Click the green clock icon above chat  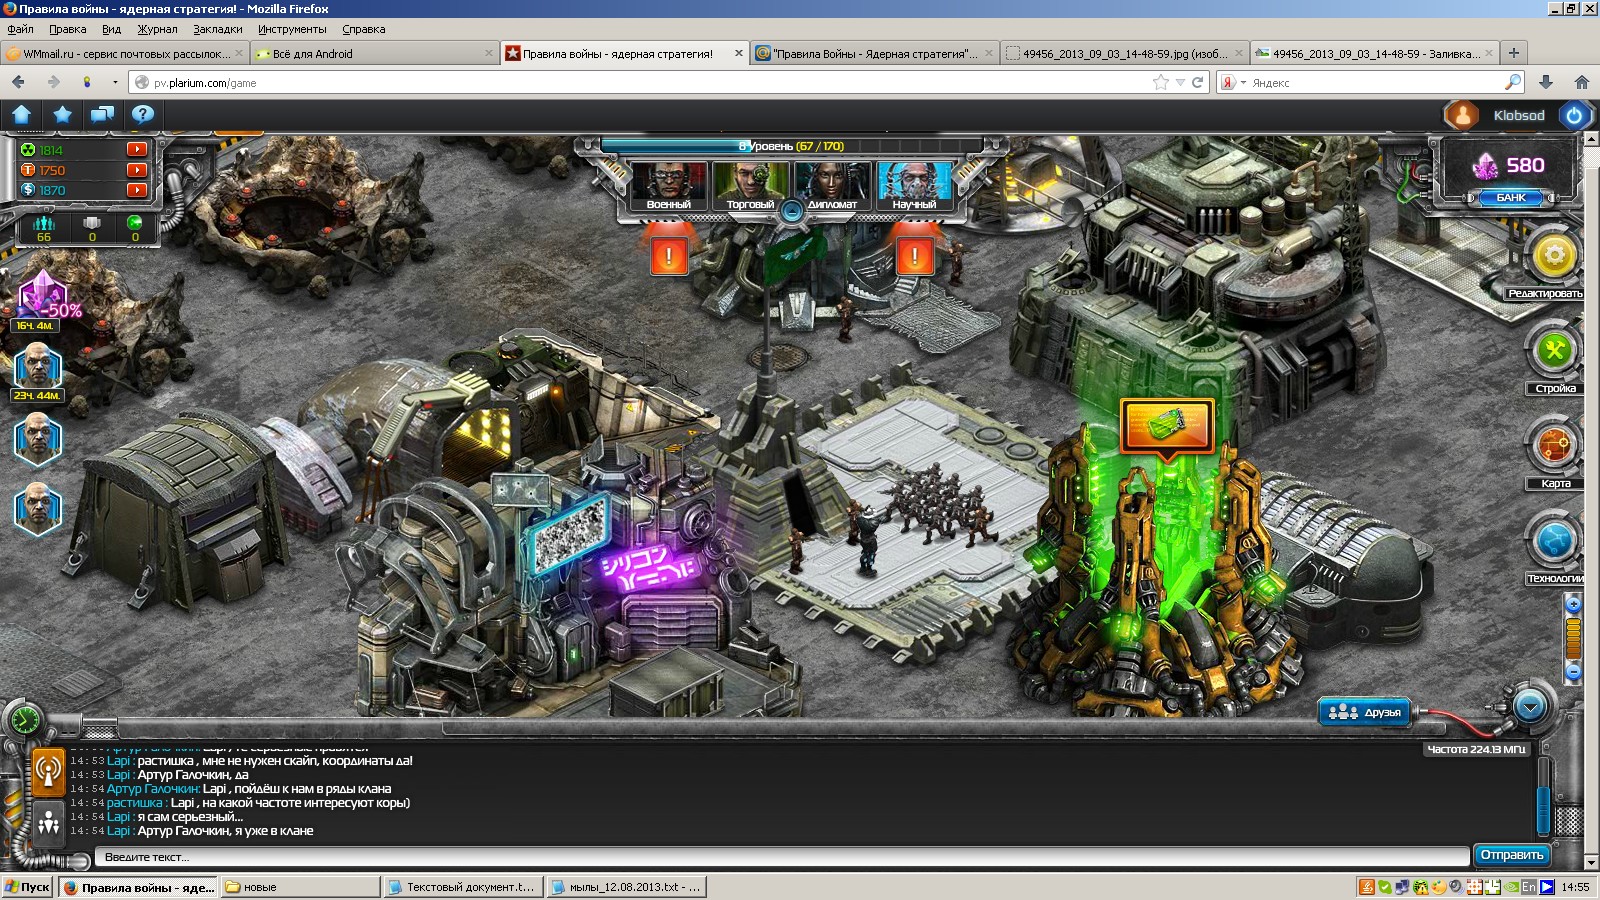click(x=24, y=719)
